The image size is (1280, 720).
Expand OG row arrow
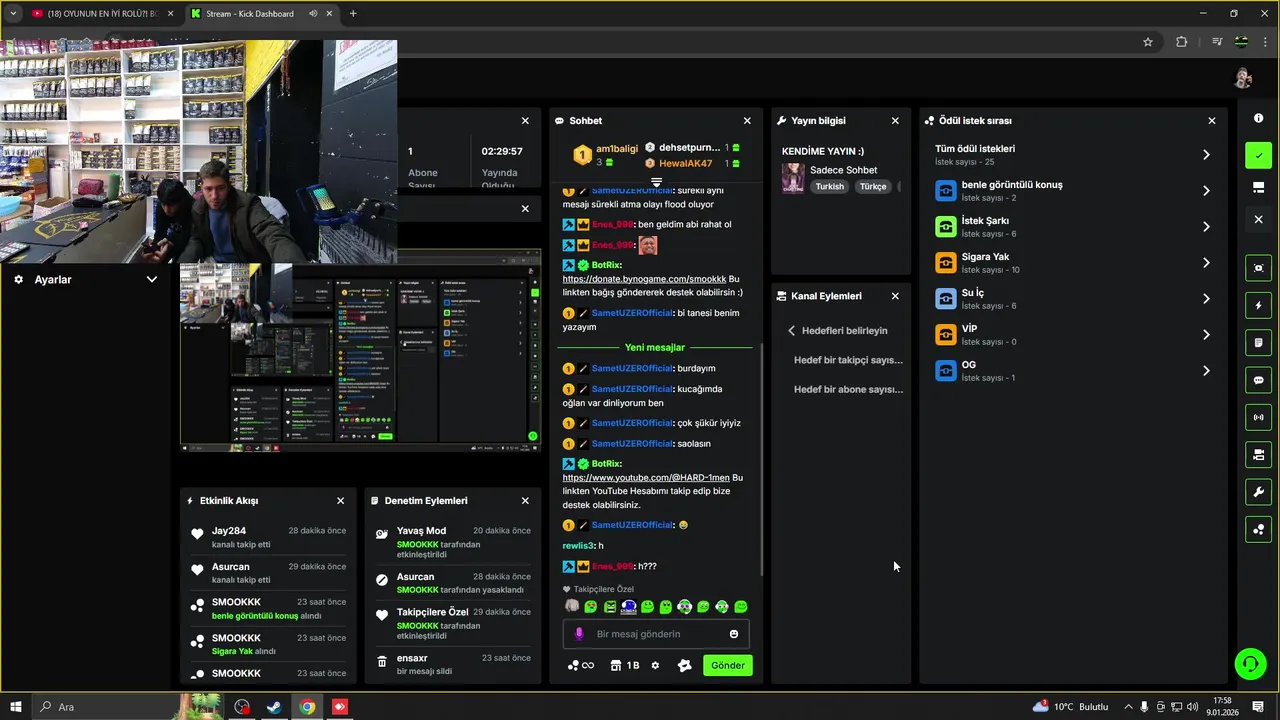pos(1206,371)
